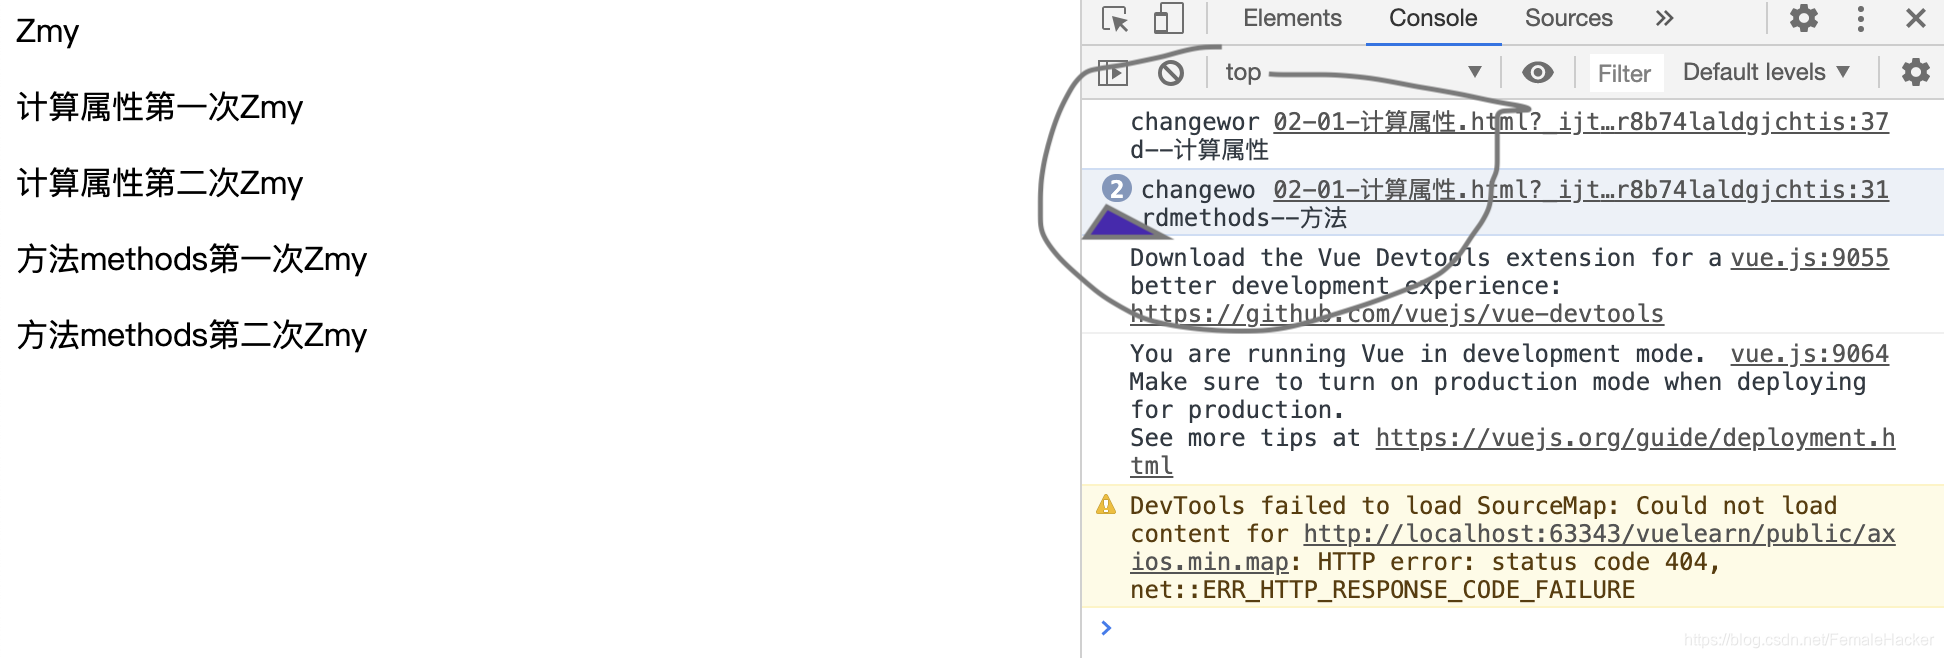Show more DevTools tabs with the chevron
This screenshot has height=658, width=1944.
(x=1664, y=18)
